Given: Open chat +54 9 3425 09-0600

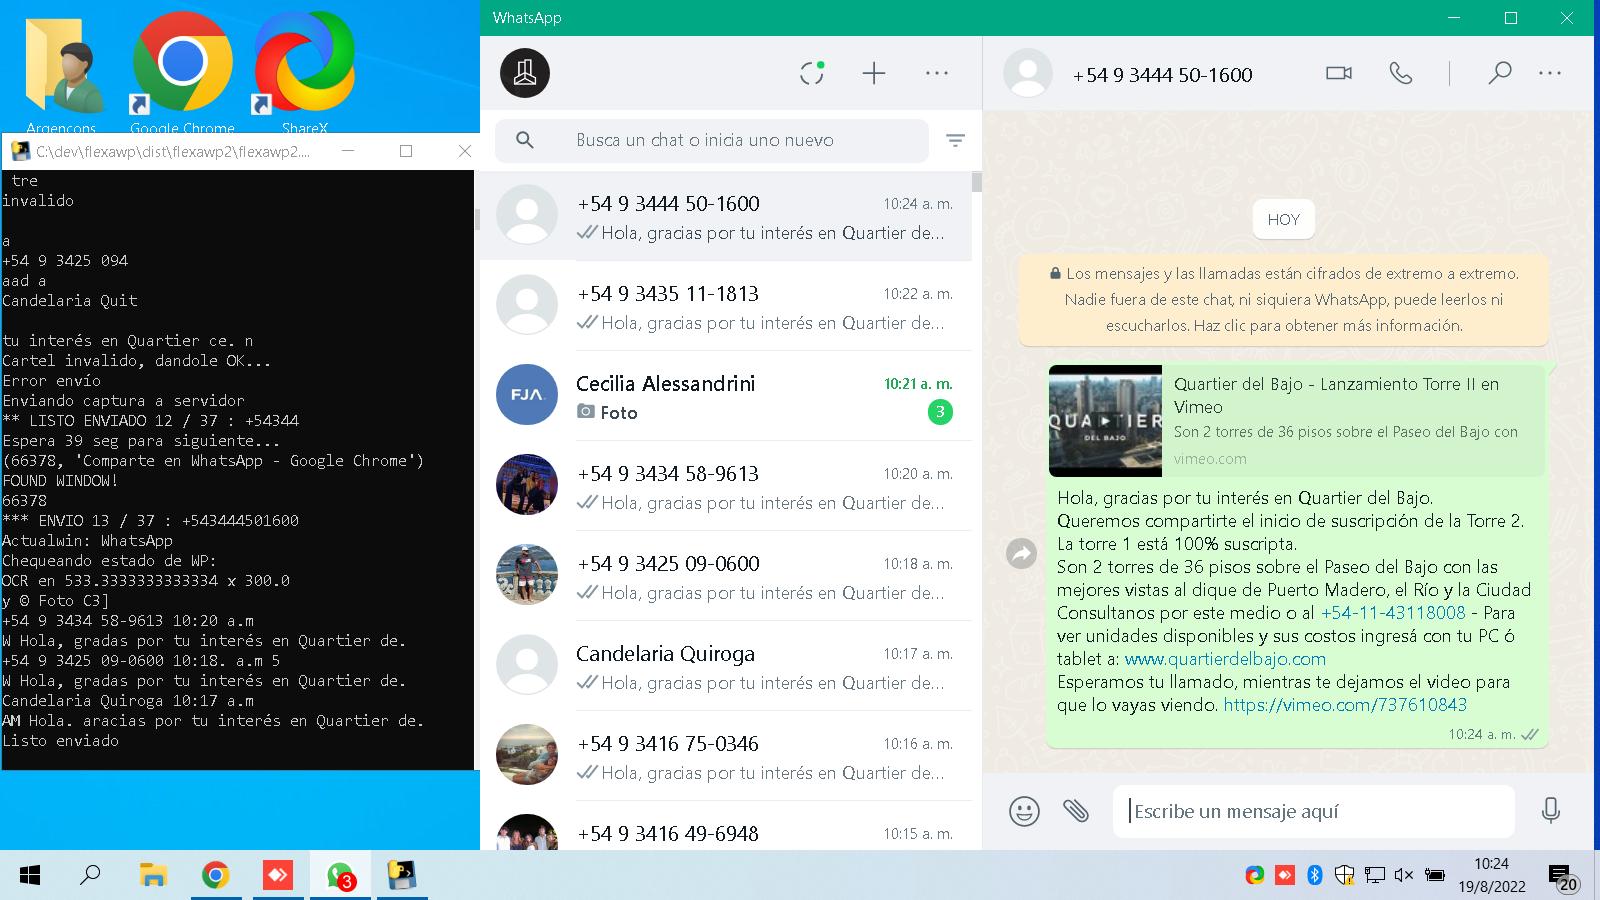Looking at the screenshot, I should 726,576.
